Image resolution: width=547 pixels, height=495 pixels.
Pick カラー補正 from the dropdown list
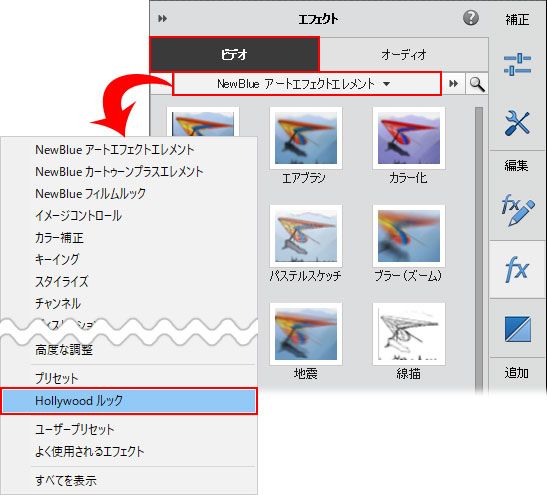pos(59,238)
